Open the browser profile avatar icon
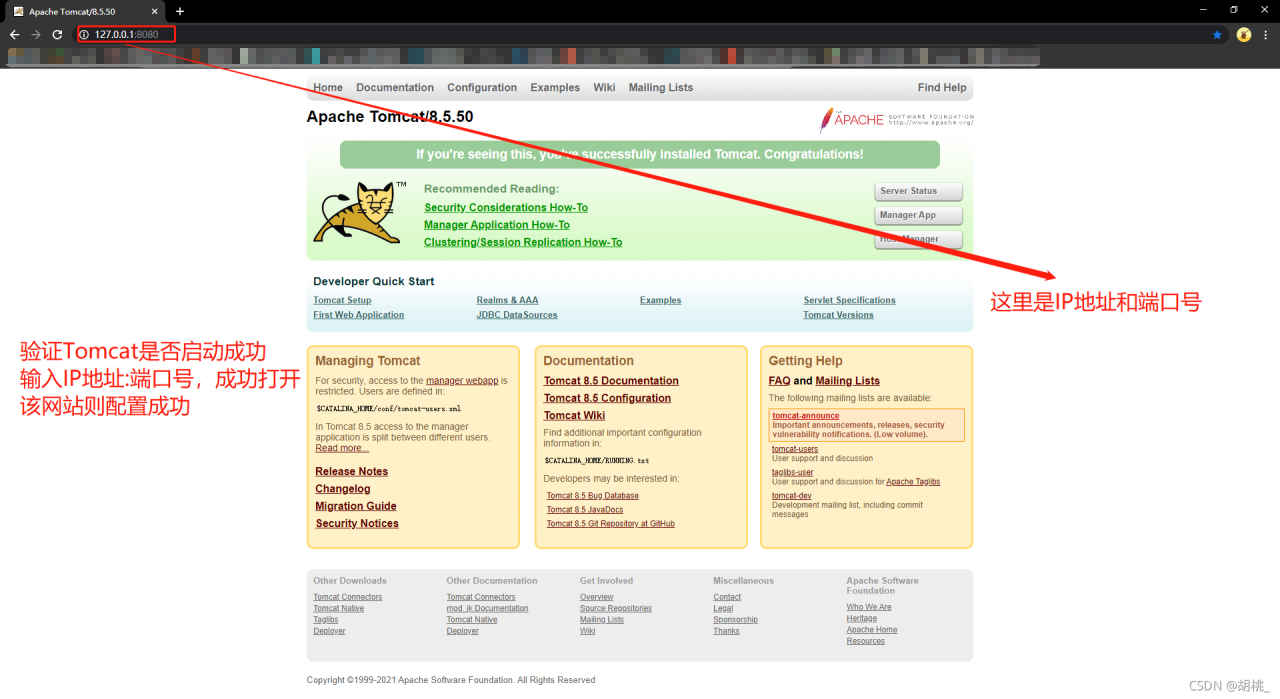 (x=1244, y=34)
